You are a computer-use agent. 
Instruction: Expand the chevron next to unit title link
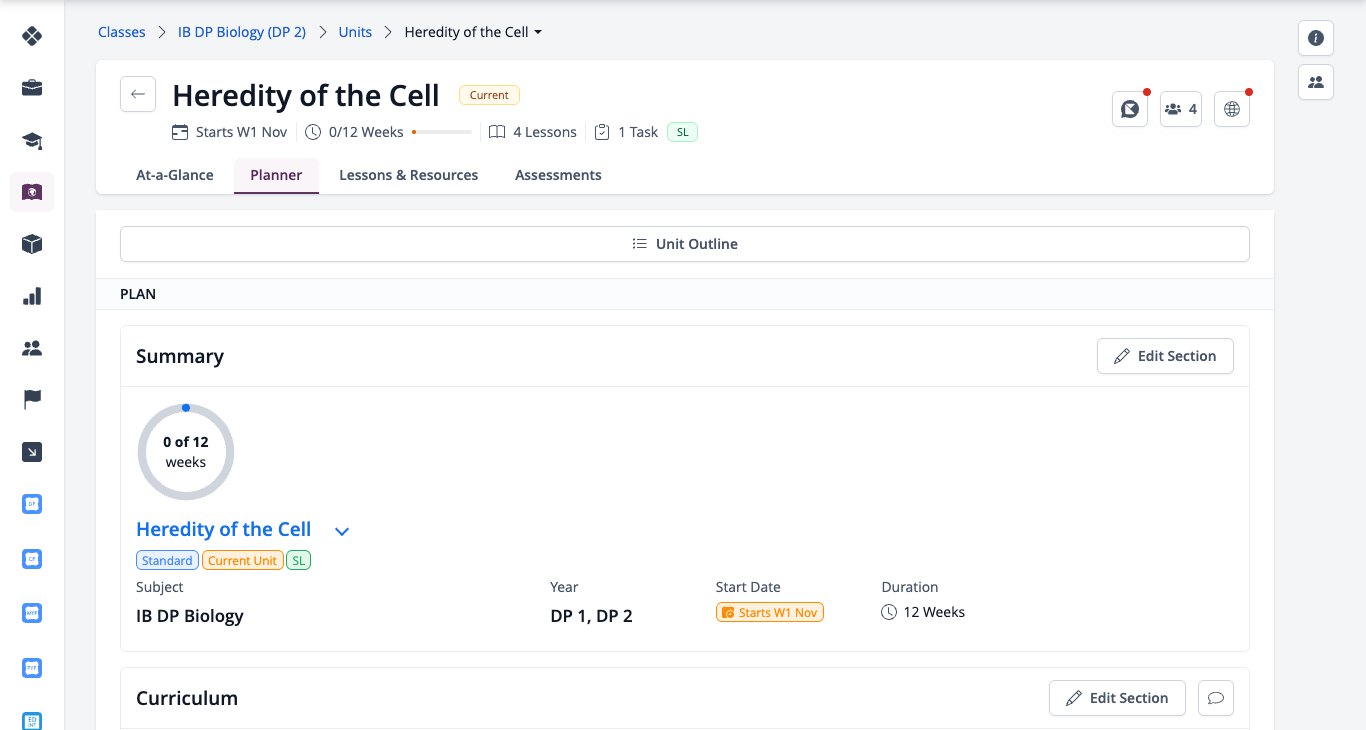[x=342, y=531]
